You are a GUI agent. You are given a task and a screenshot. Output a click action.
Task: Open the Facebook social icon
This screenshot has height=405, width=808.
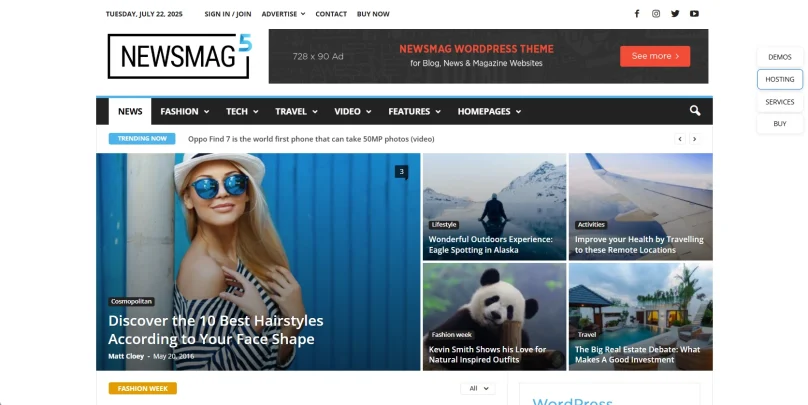pos(636,14)
